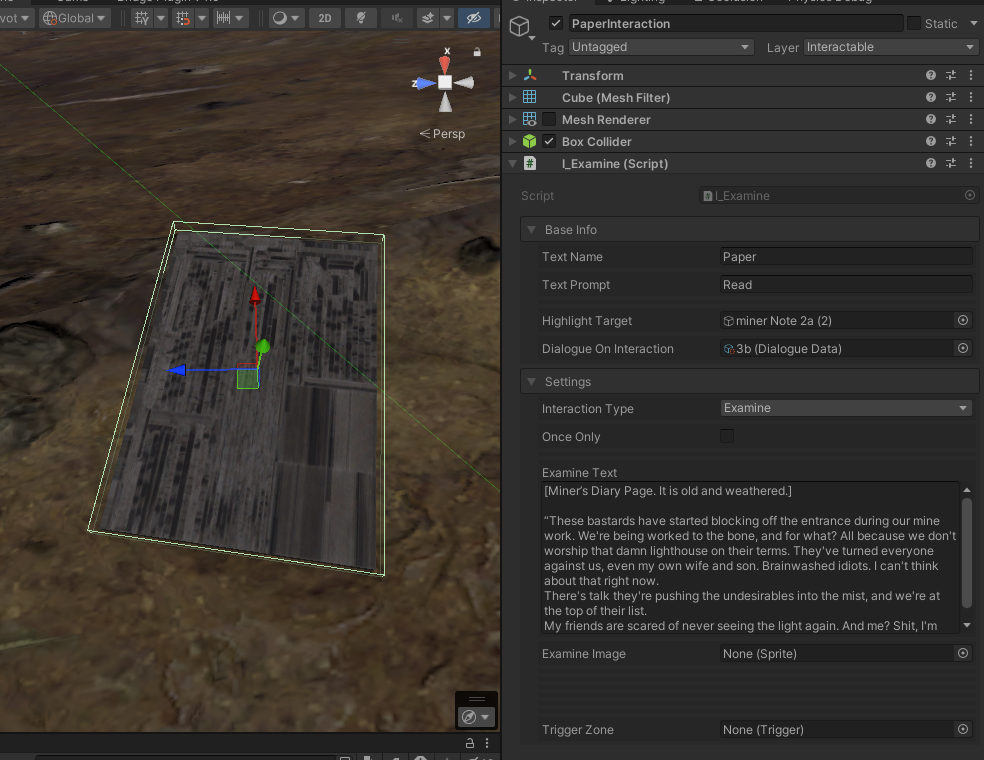Open grid snapping settings dropdown arrow
Screen dimensions: 984x760
tap(202, 18)
